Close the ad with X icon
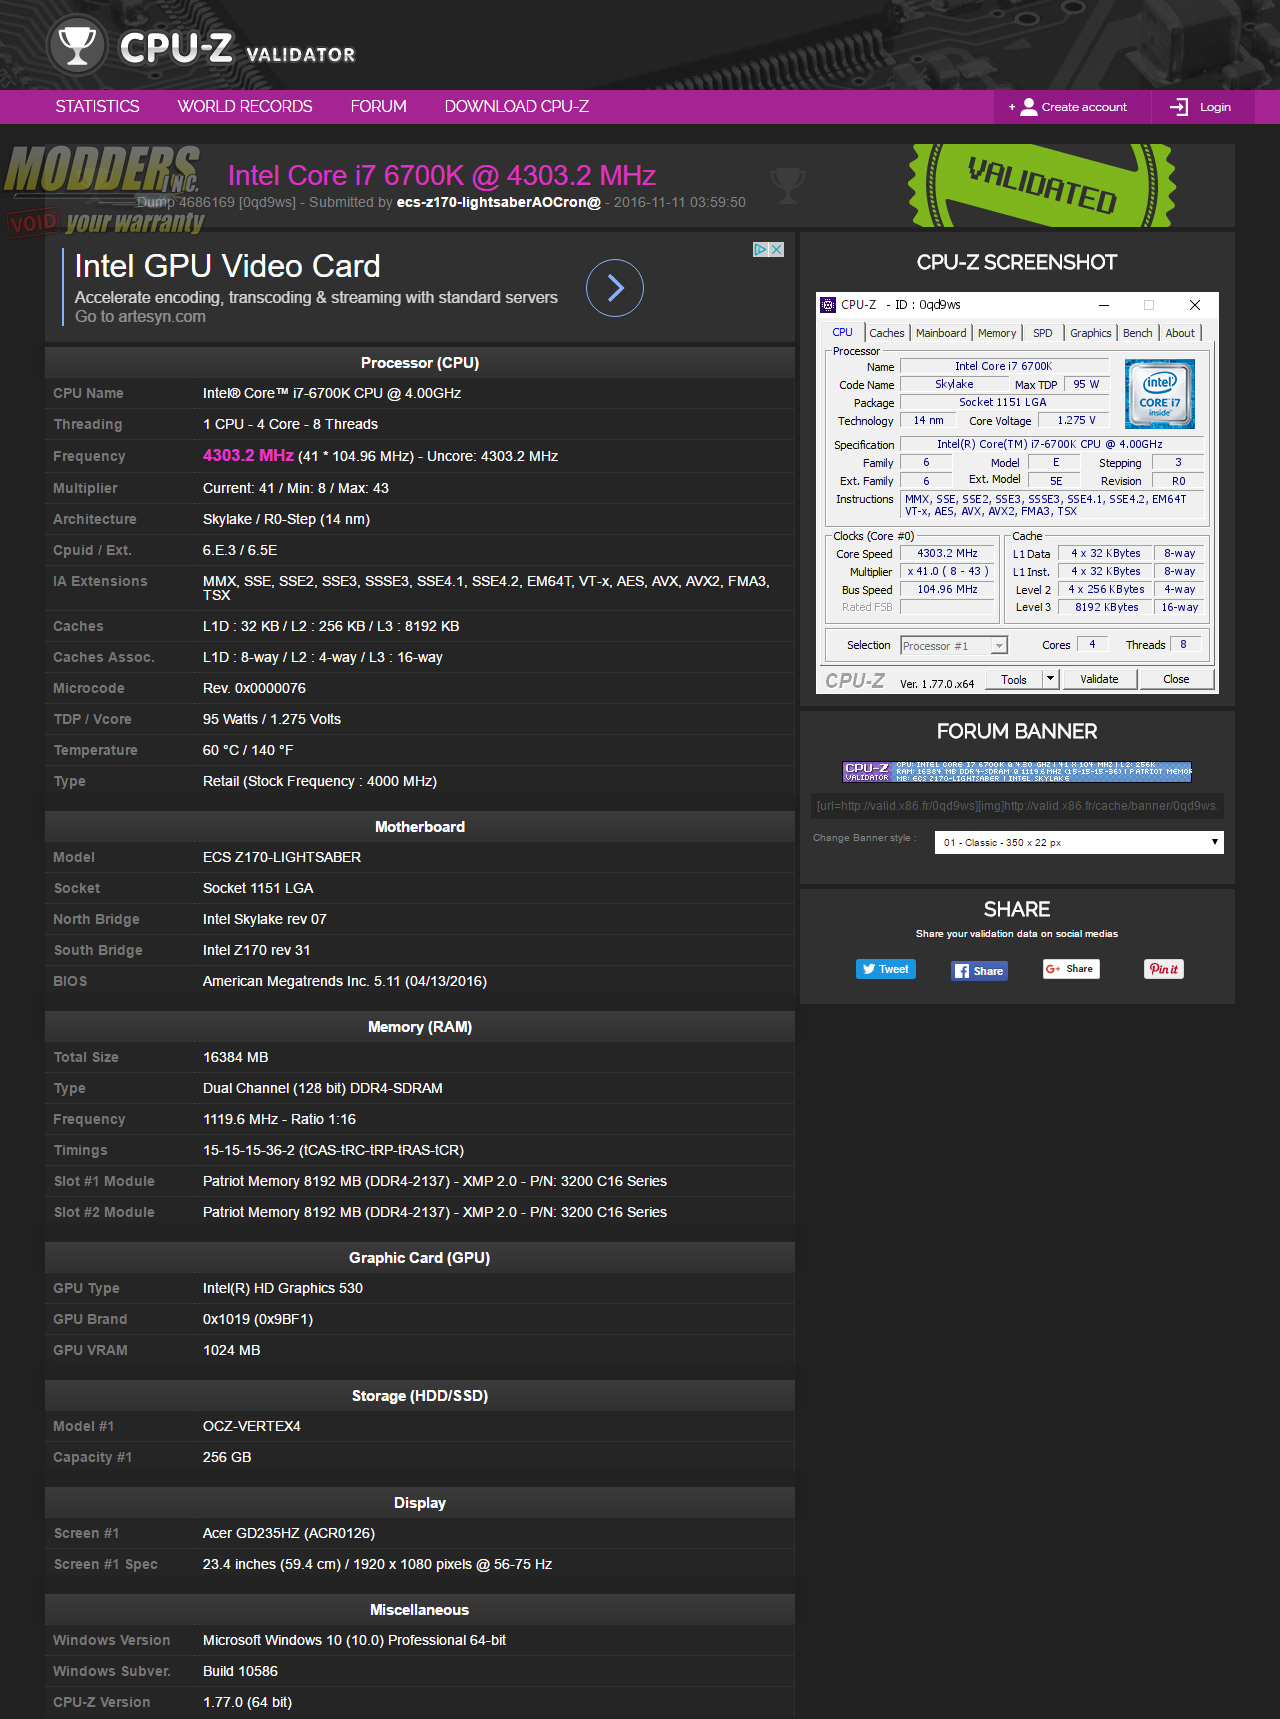This screenshot has height=1719, width=1280. [x=776, y=249]
